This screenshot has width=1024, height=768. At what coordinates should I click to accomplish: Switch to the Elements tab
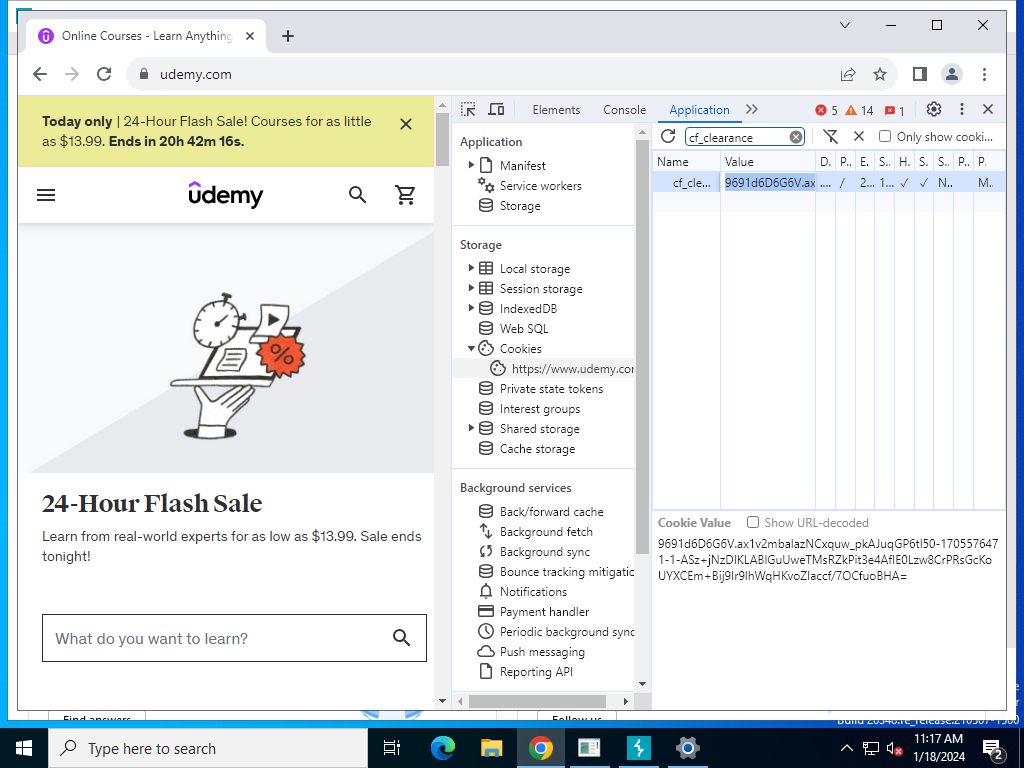tap(556, 110)
